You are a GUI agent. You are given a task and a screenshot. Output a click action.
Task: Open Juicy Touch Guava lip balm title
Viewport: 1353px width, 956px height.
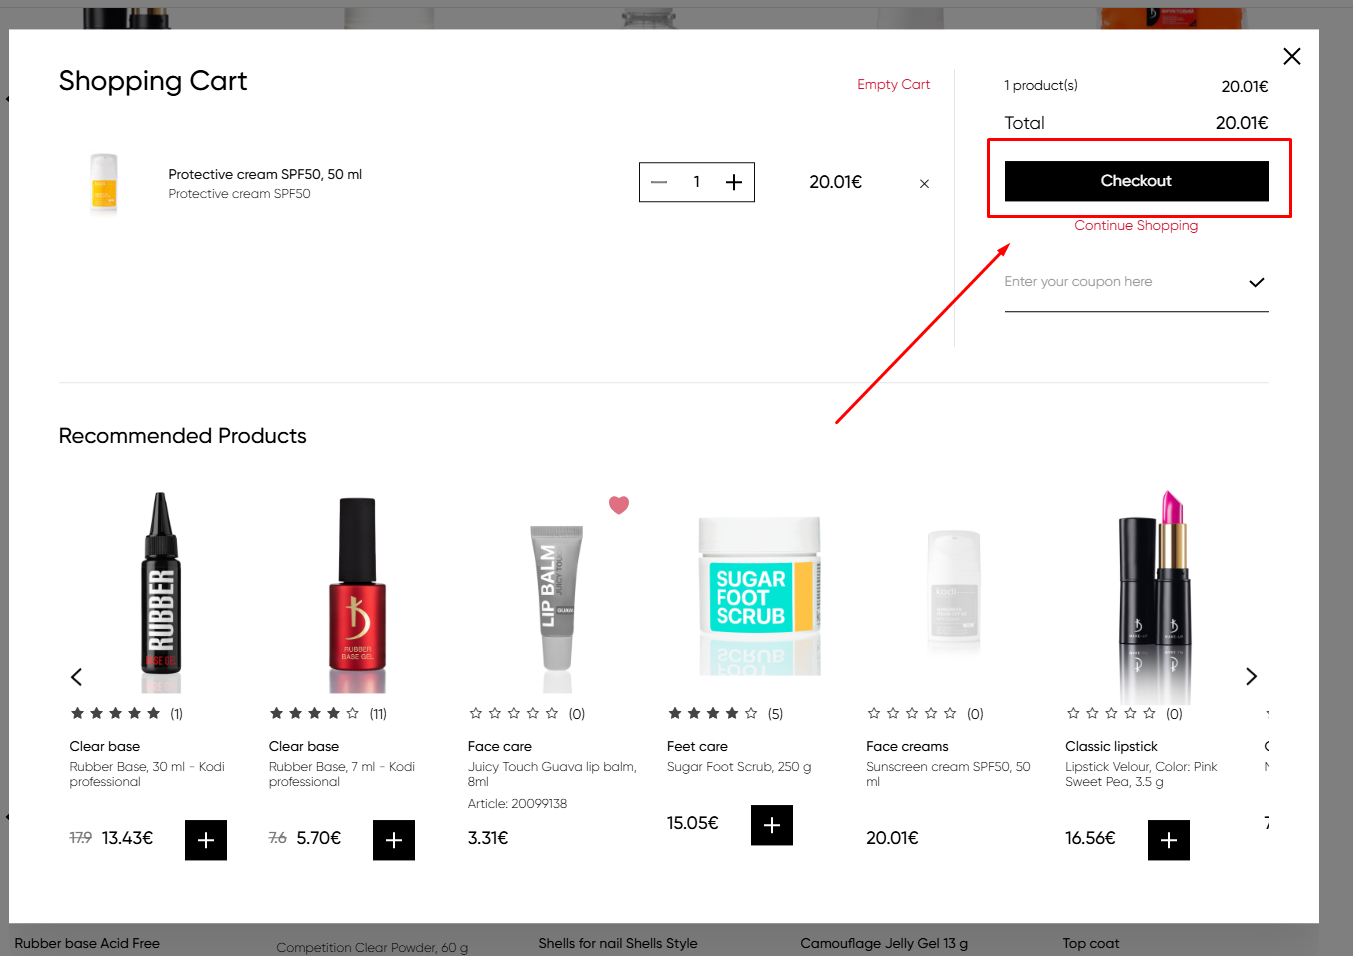551,774
